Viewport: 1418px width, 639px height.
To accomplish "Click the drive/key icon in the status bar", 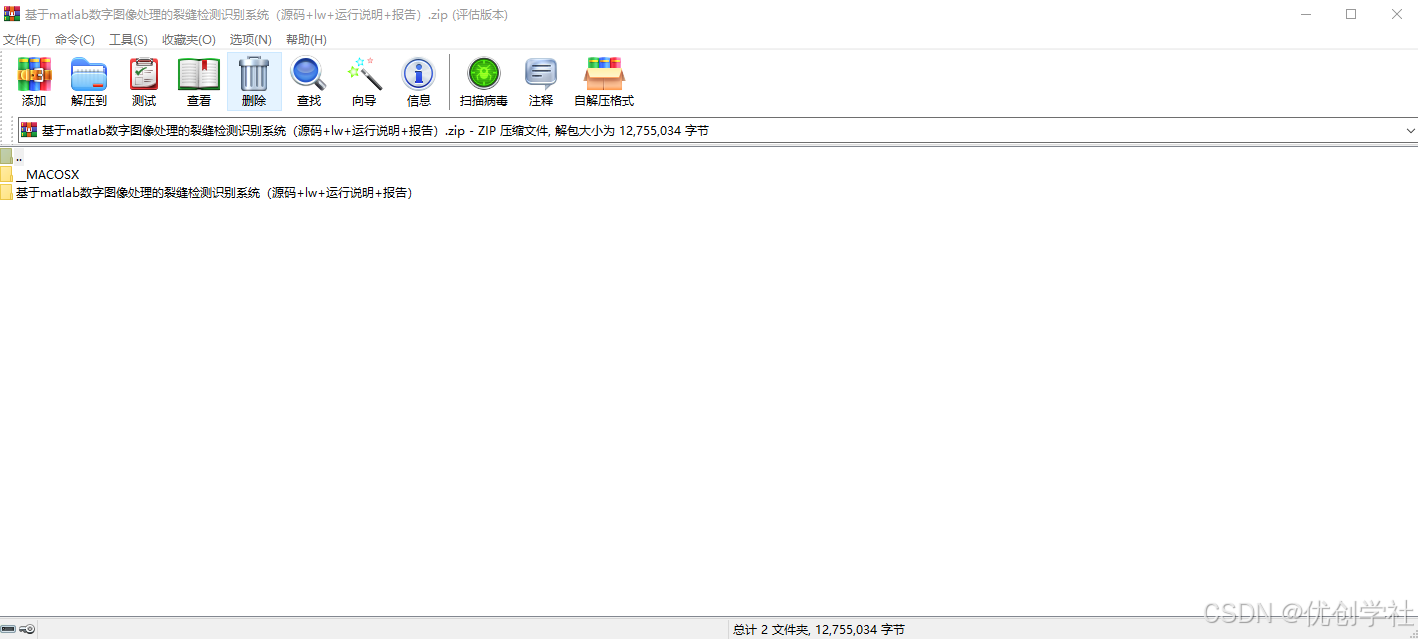I will point(18,629).
